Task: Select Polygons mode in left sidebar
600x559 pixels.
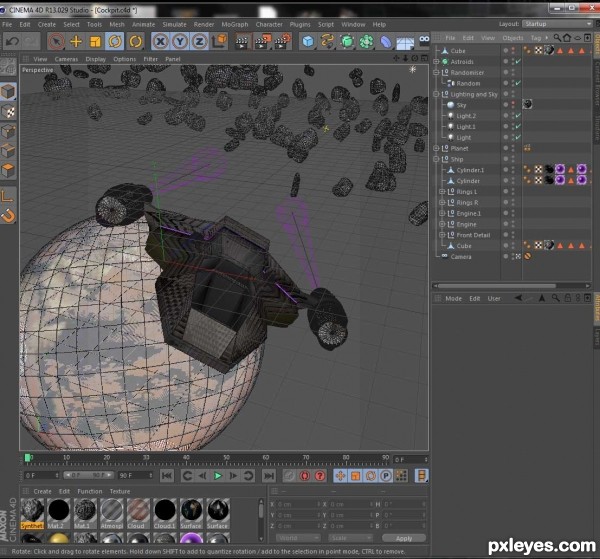Action: coord(8,170)
